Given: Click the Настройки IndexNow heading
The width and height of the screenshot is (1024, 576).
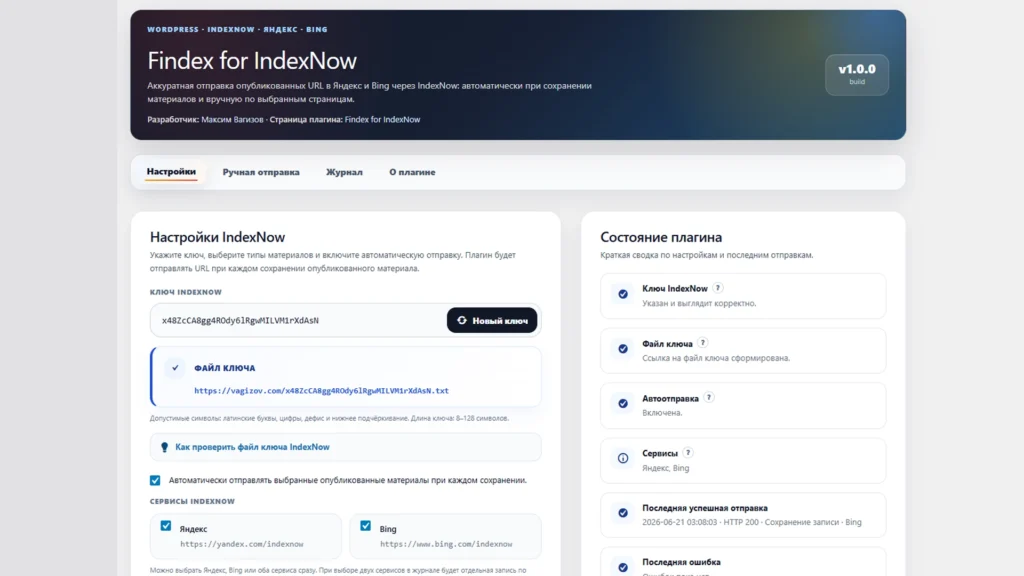Looking at the screenshot, I should (217, 237).
